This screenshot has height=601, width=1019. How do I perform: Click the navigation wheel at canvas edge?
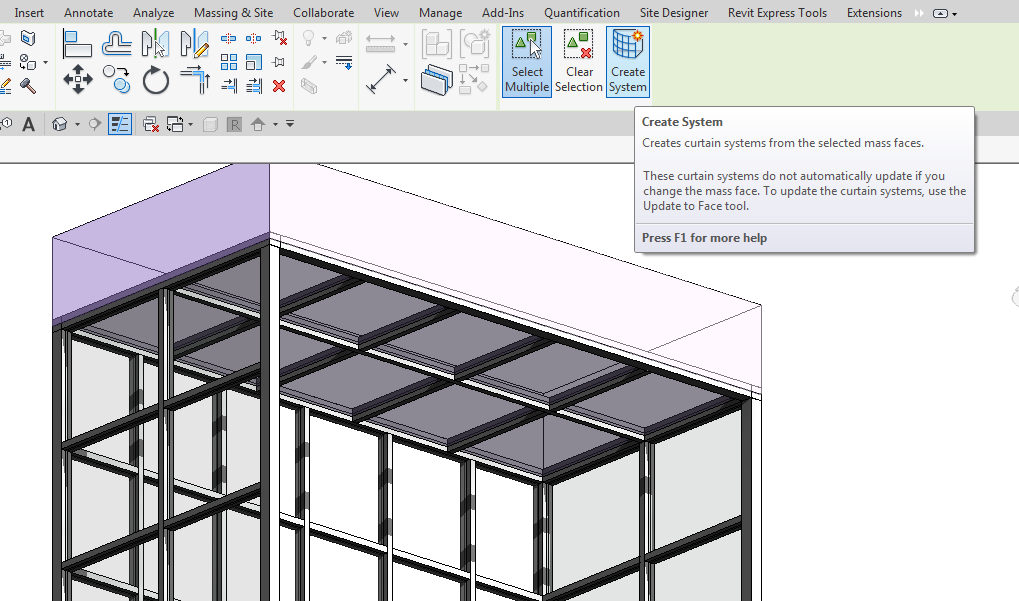(x=1013, y=297)
